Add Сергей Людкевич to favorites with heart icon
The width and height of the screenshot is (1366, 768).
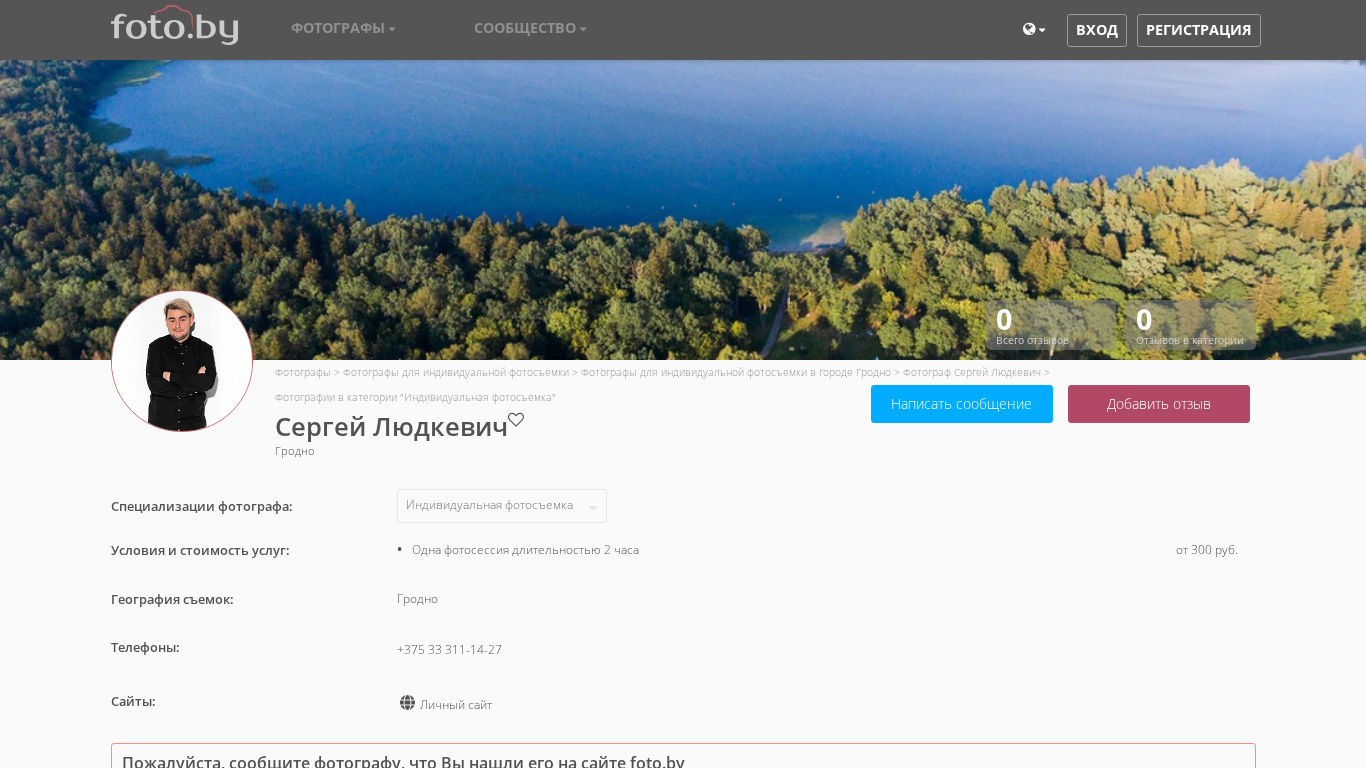(516, 420)
